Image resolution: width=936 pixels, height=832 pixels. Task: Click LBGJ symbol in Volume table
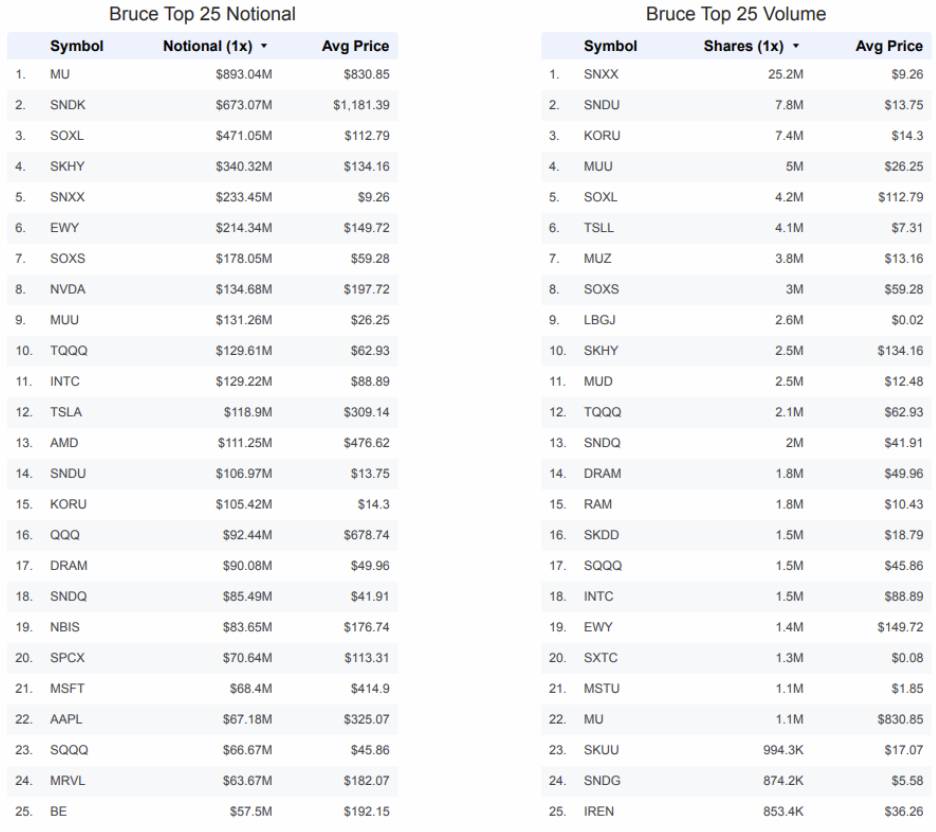[599, 320]
